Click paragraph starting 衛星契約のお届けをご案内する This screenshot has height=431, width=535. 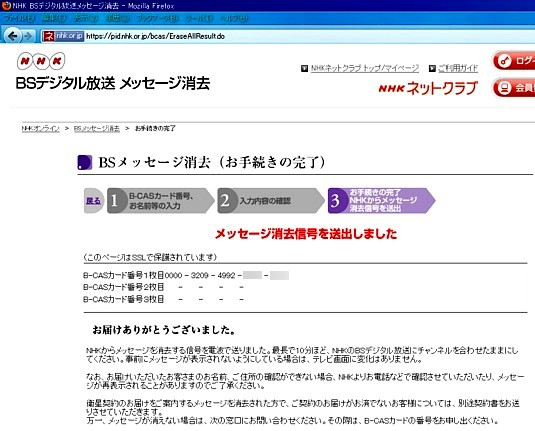tap(303, 407)
